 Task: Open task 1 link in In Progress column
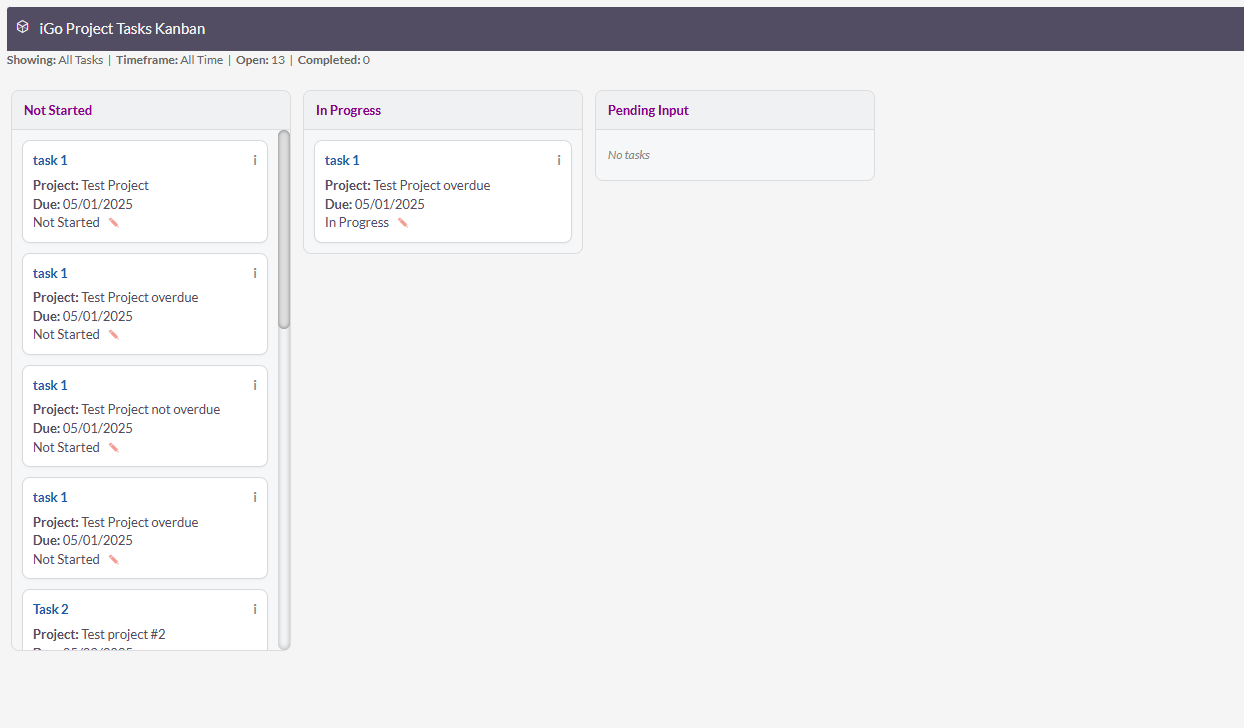pyautogui.click(x=342, y=160)
